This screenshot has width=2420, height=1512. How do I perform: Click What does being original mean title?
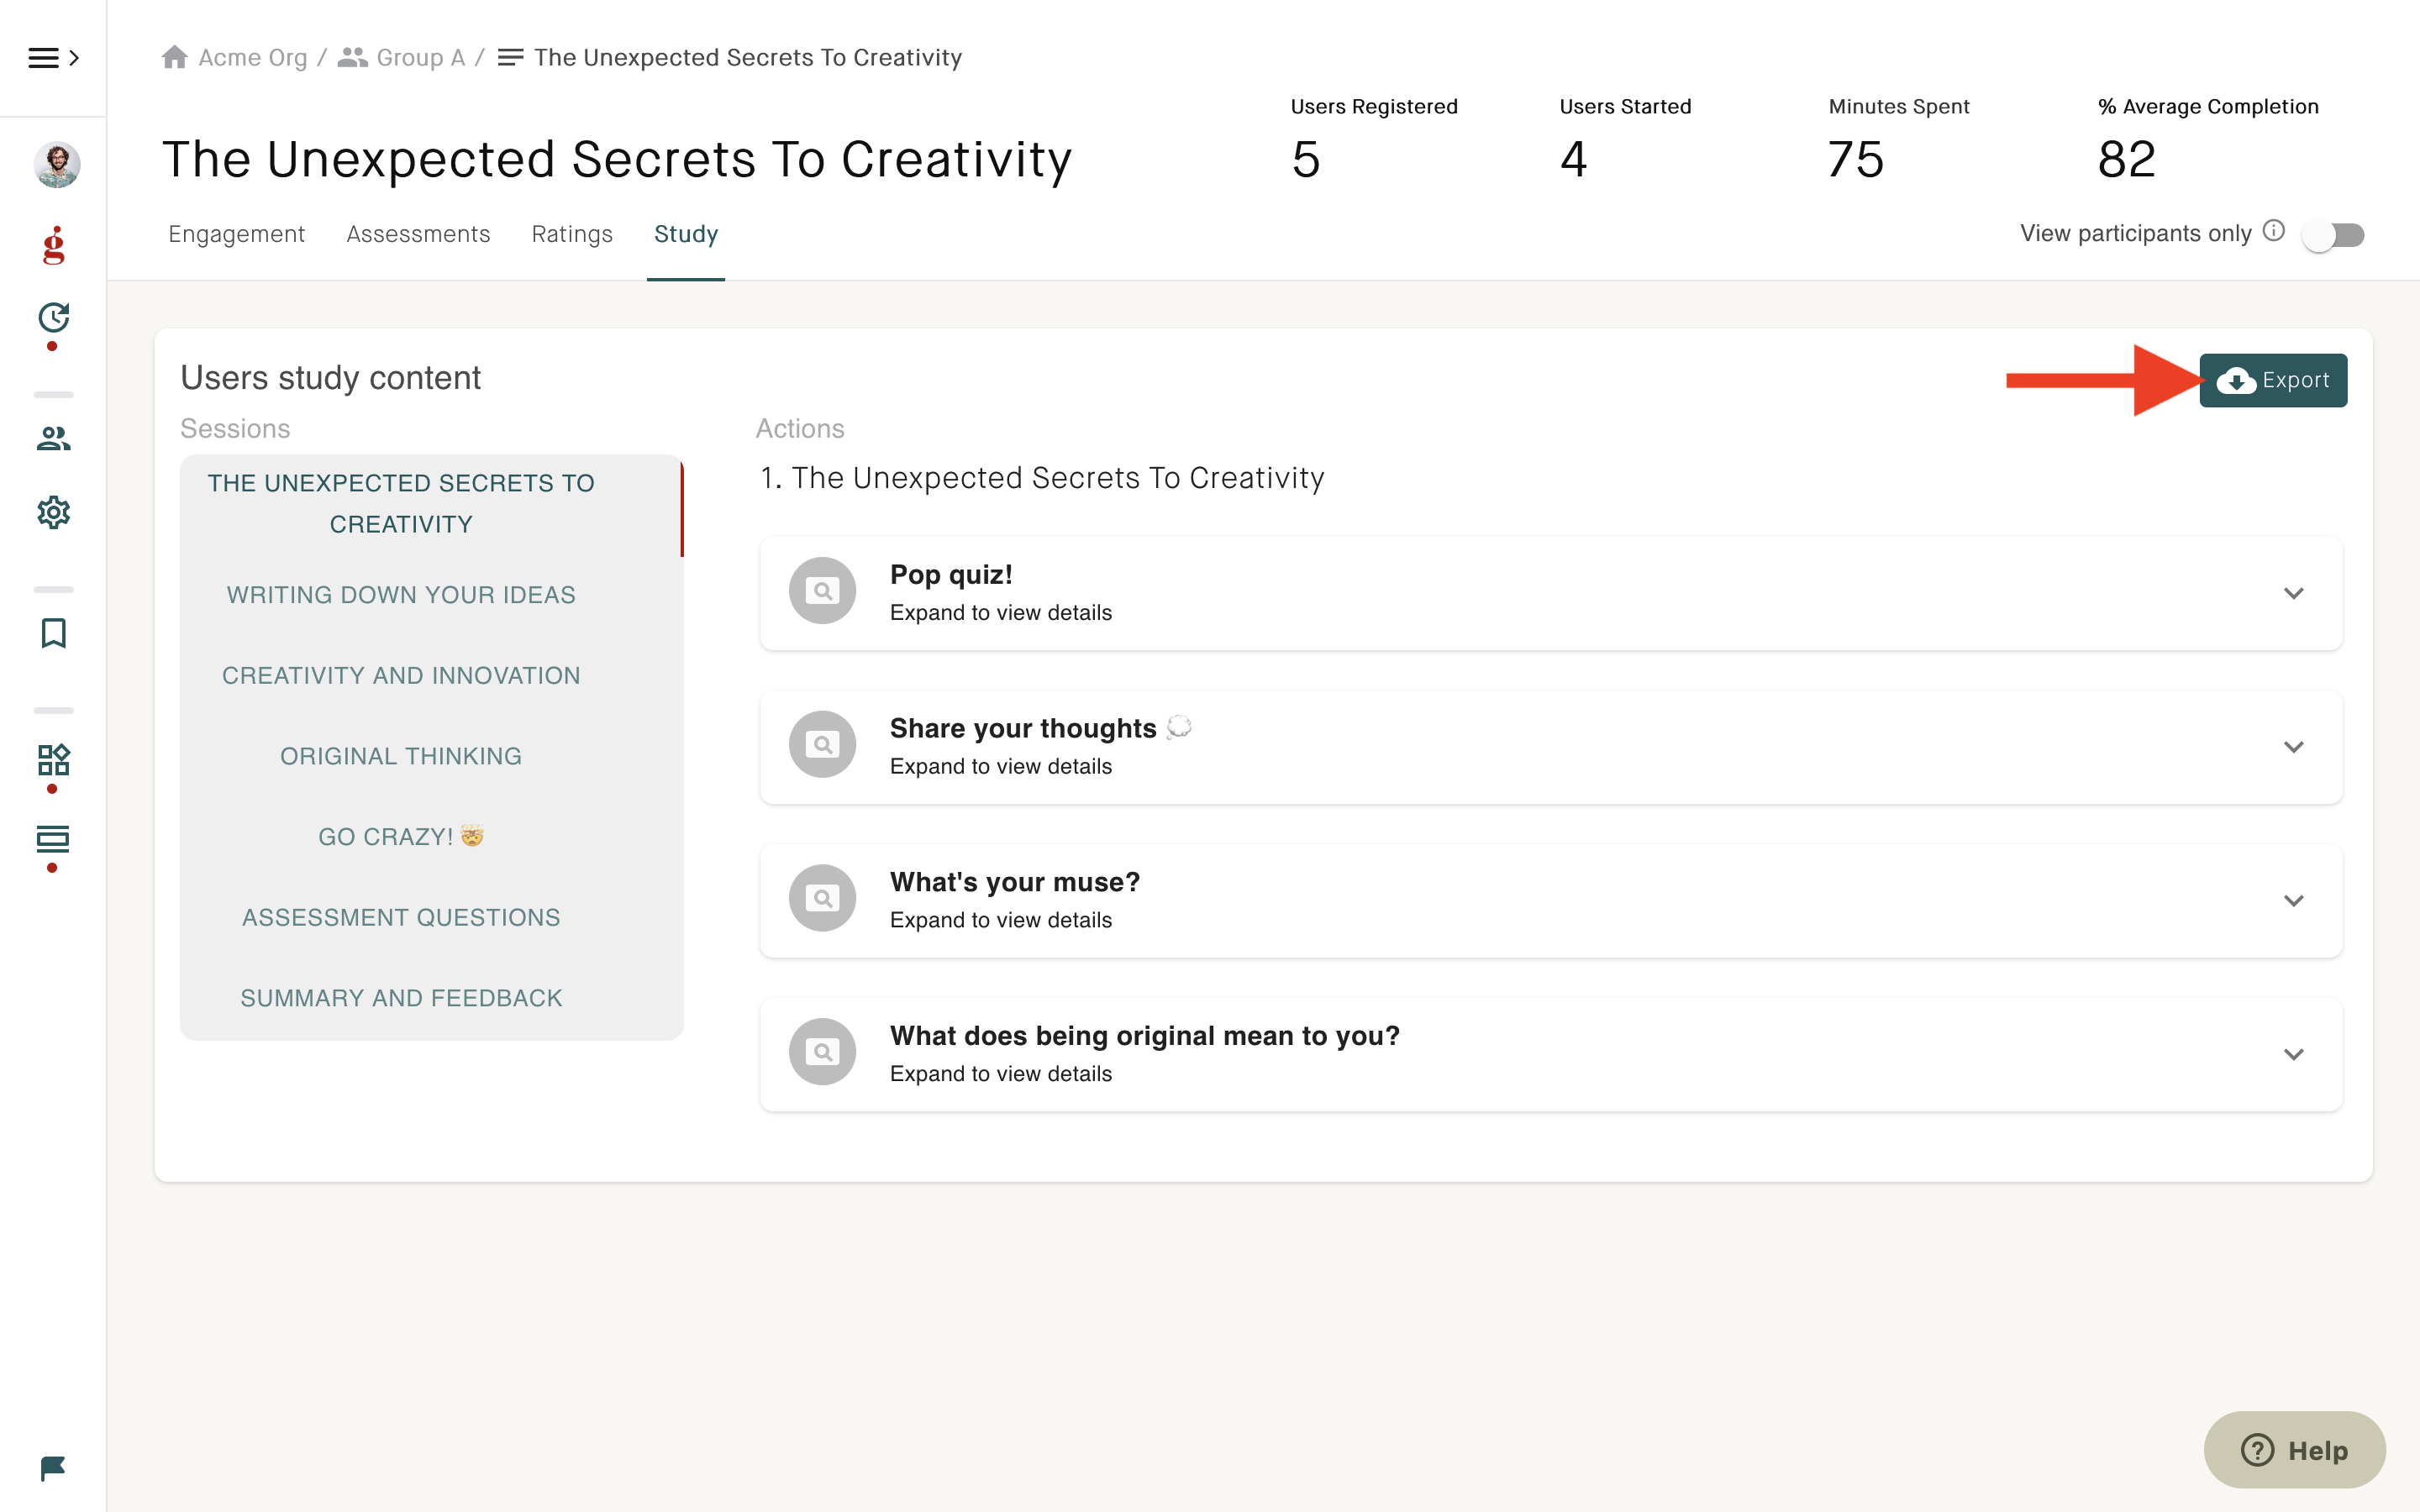[x=1144, y=1036]
